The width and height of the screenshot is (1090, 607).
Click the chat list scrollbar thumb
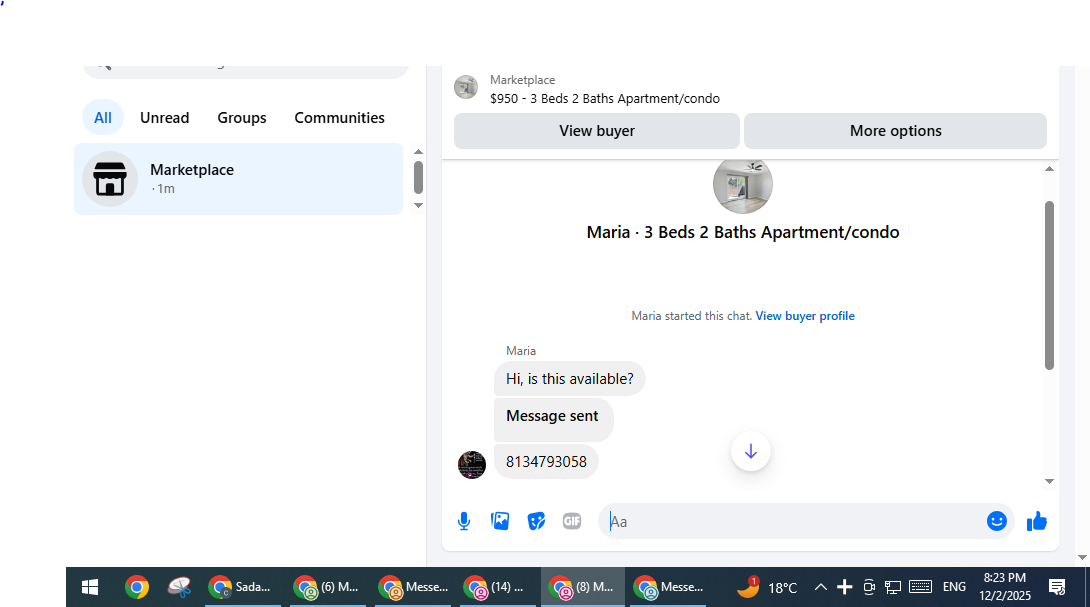[418, 177]
